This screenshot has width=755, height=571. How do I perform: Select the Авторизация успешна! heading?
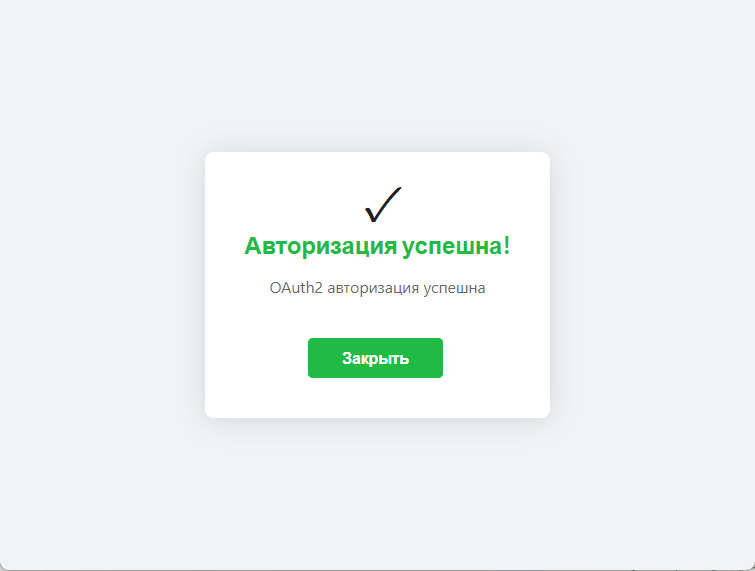[x=377, y=246]
